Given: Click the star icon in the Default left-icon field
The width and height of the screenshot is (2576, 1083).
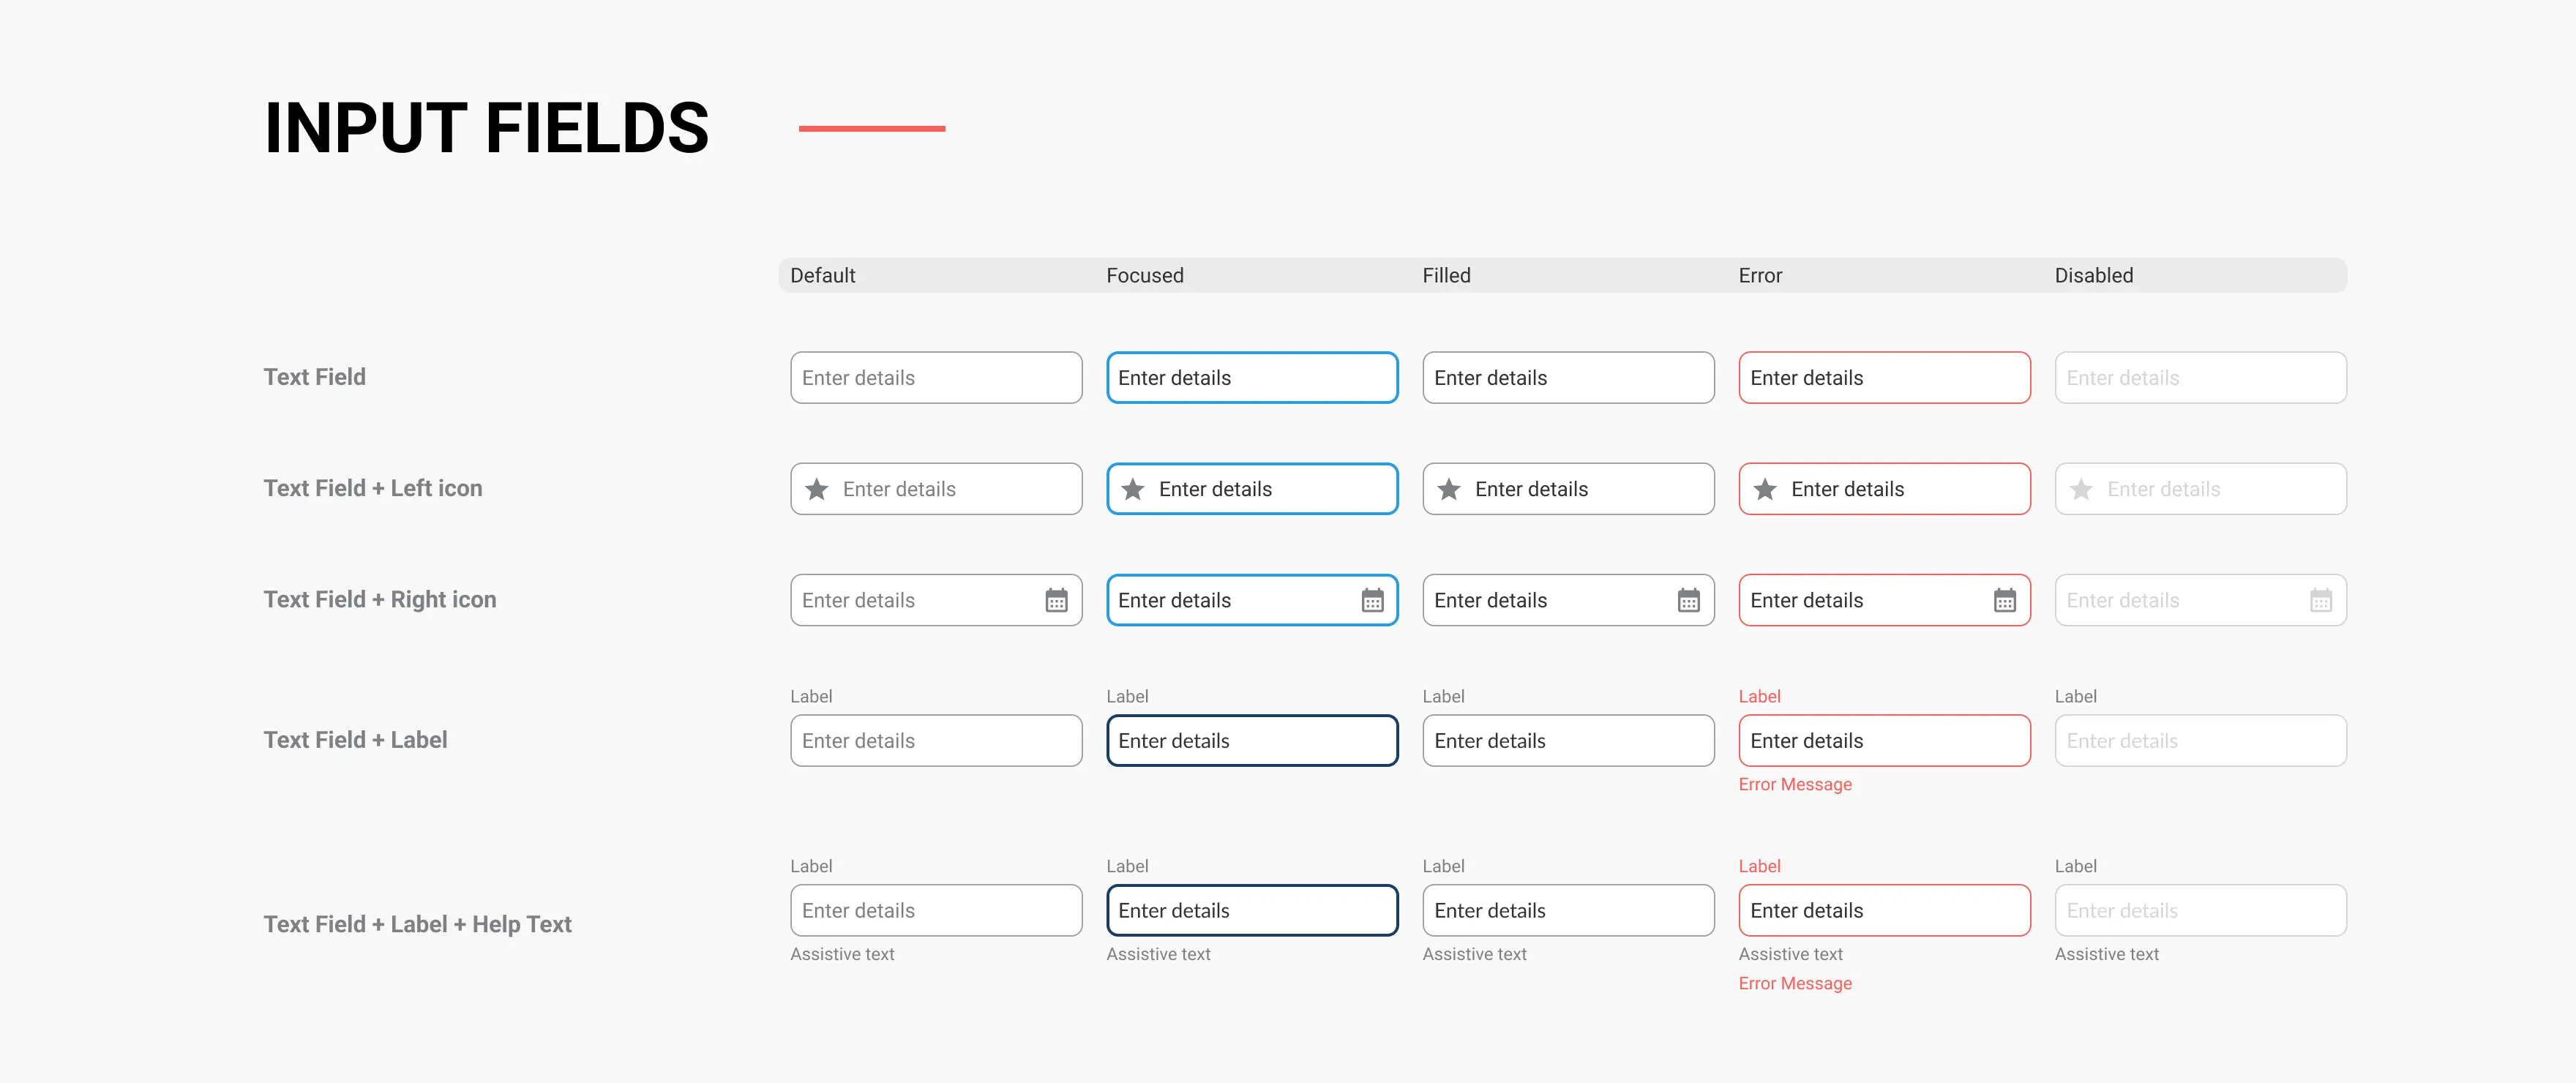Looking at the screenshot, I should point(817,489).
